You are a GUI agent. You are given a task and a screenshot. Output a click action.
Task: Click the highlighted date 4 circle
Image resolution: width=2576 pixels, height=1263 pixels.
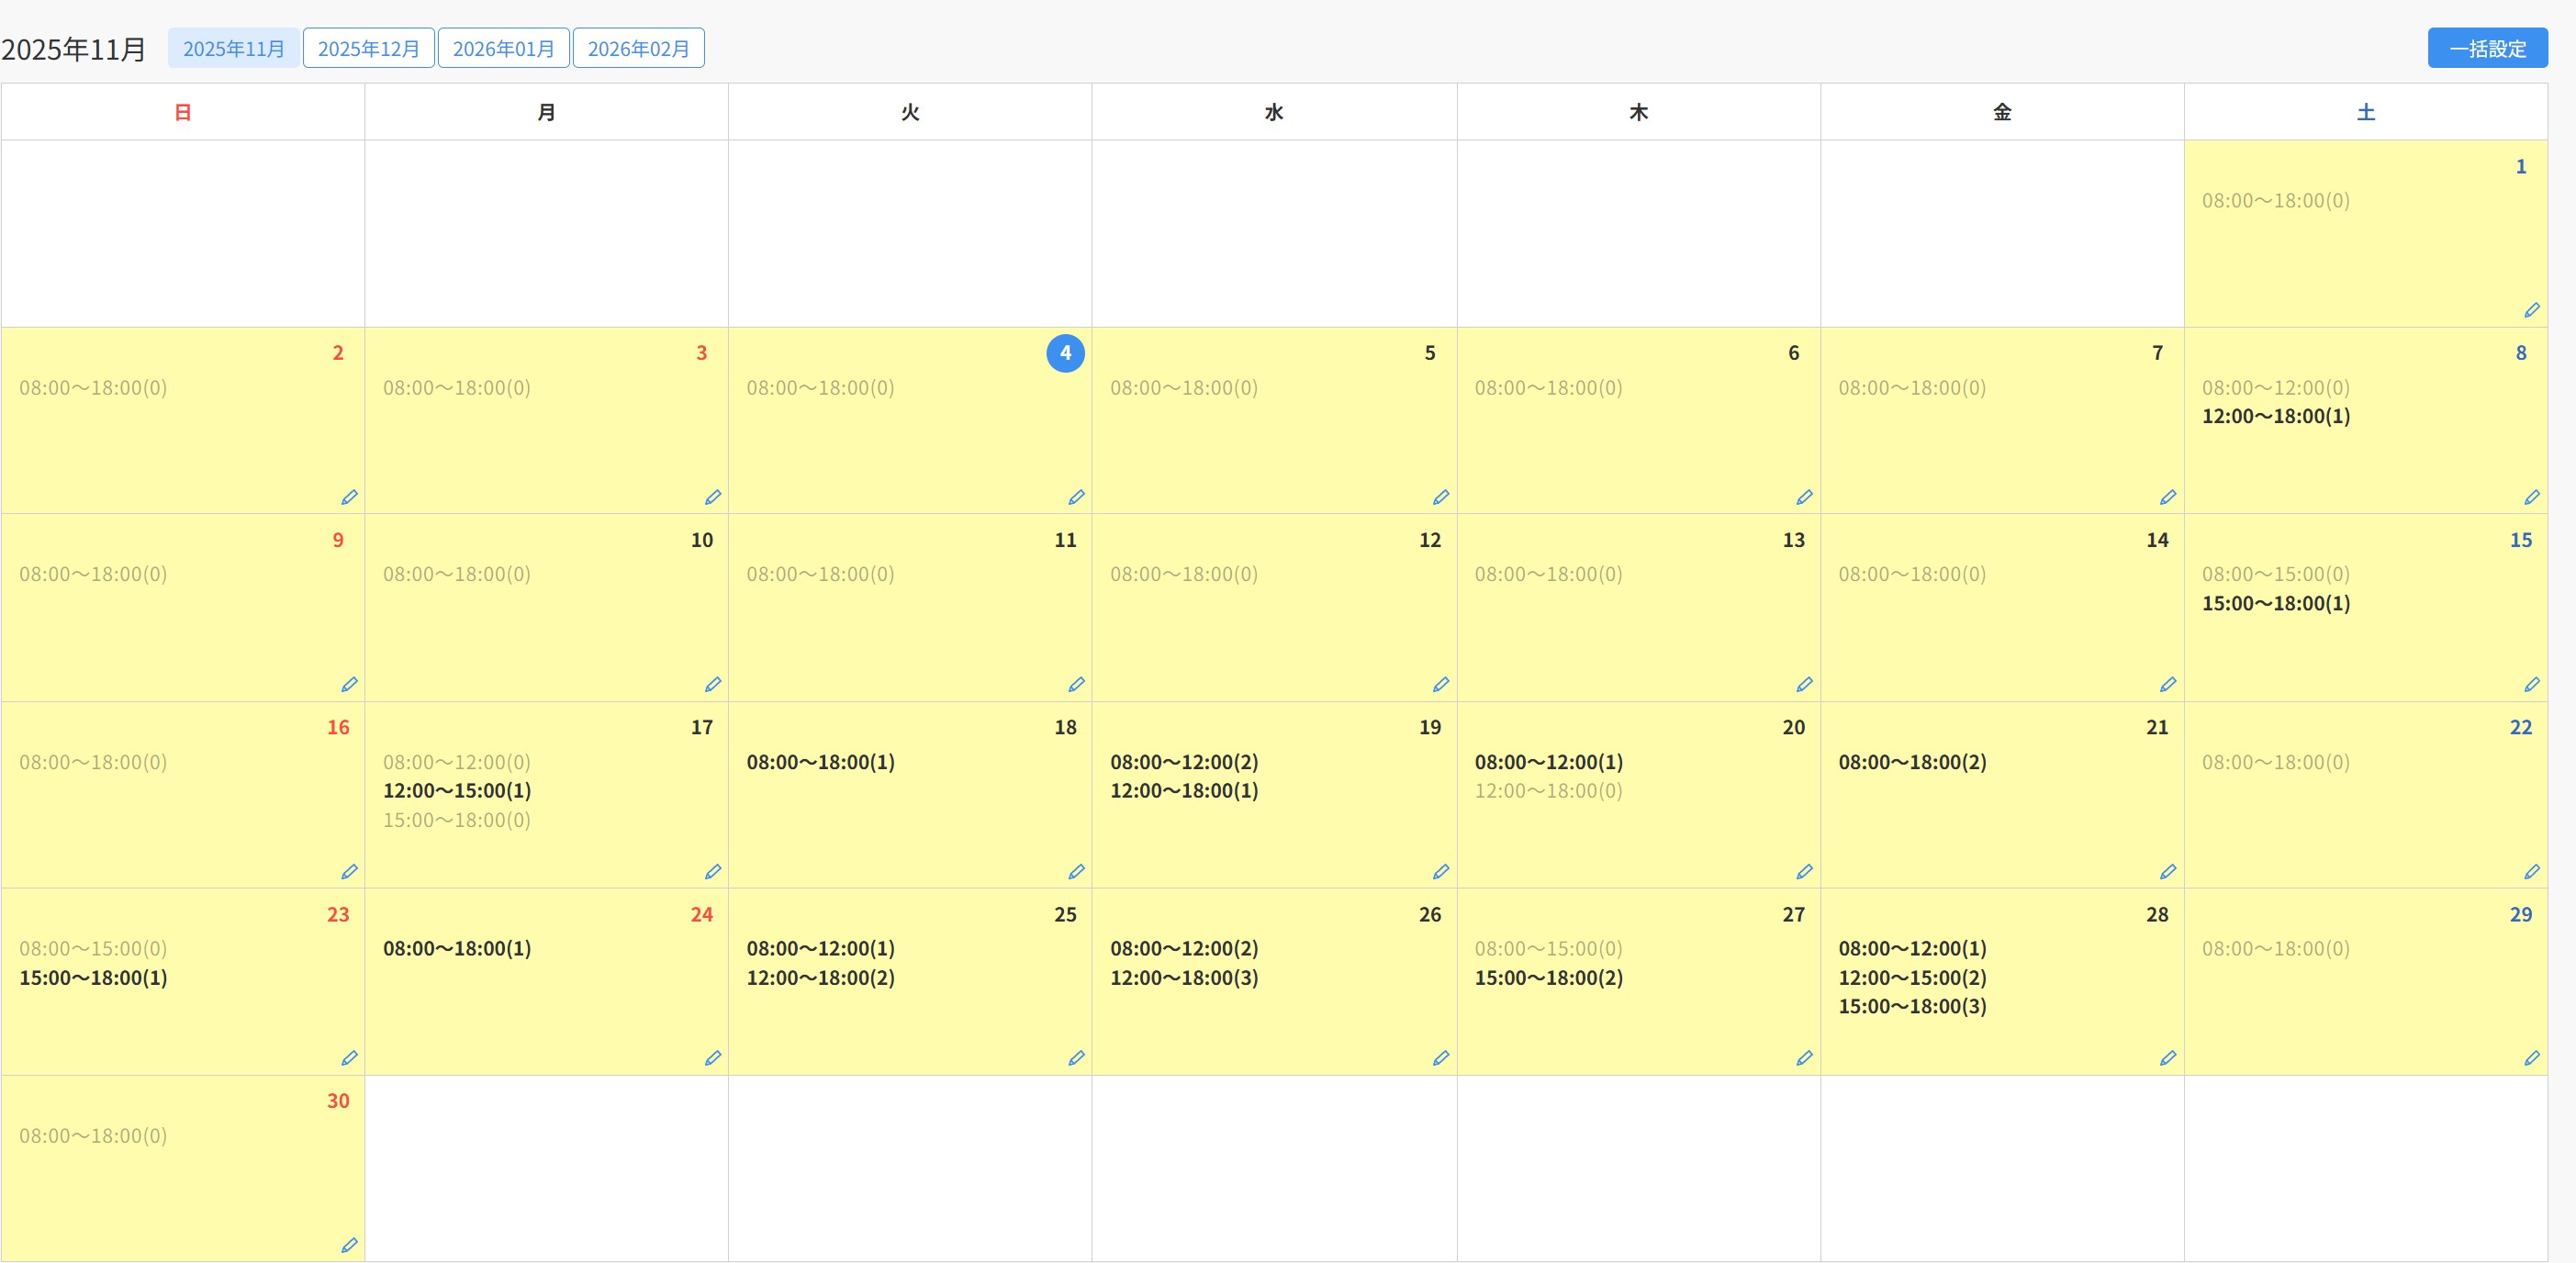tap(1065, 353)
